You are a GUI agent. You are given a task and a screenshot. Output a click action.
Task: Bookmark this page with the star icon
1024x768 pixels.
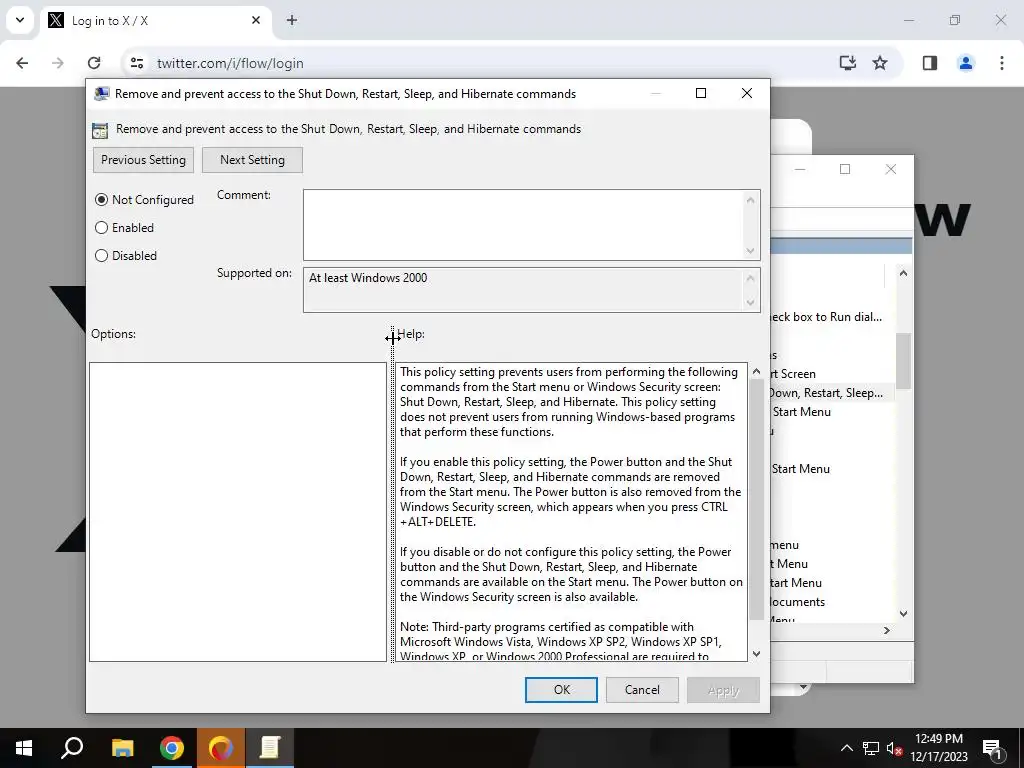[x=880, y=63]
